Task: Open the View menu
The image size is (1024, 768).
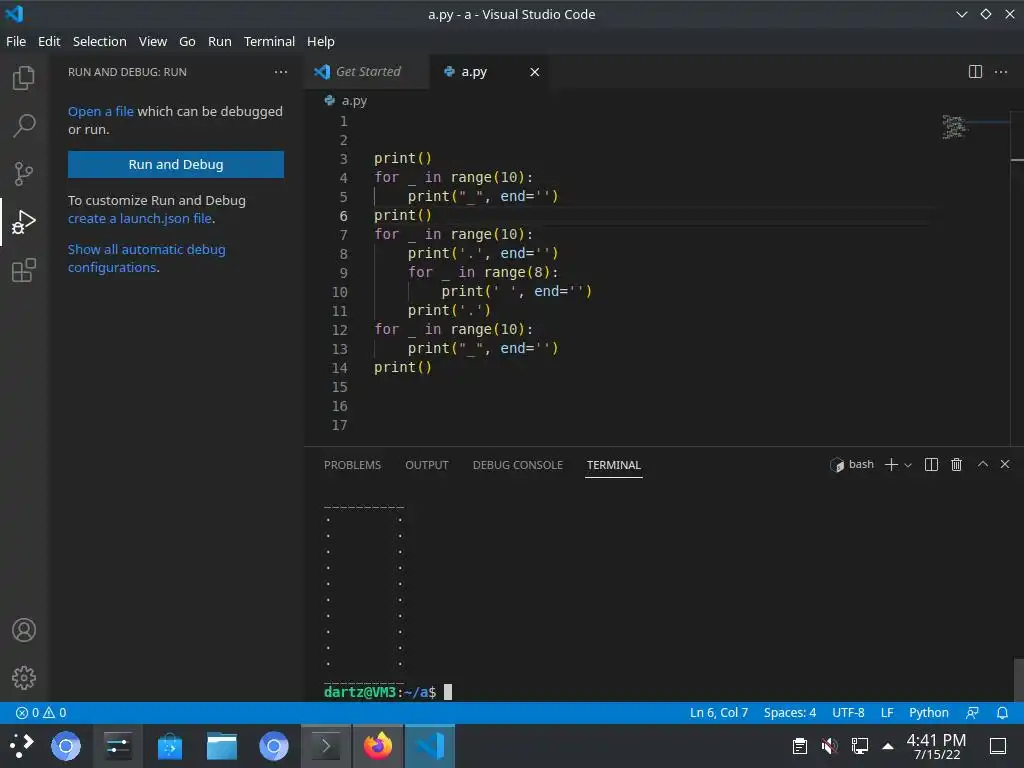Action: pyautogui.click(x=153, y=41)
